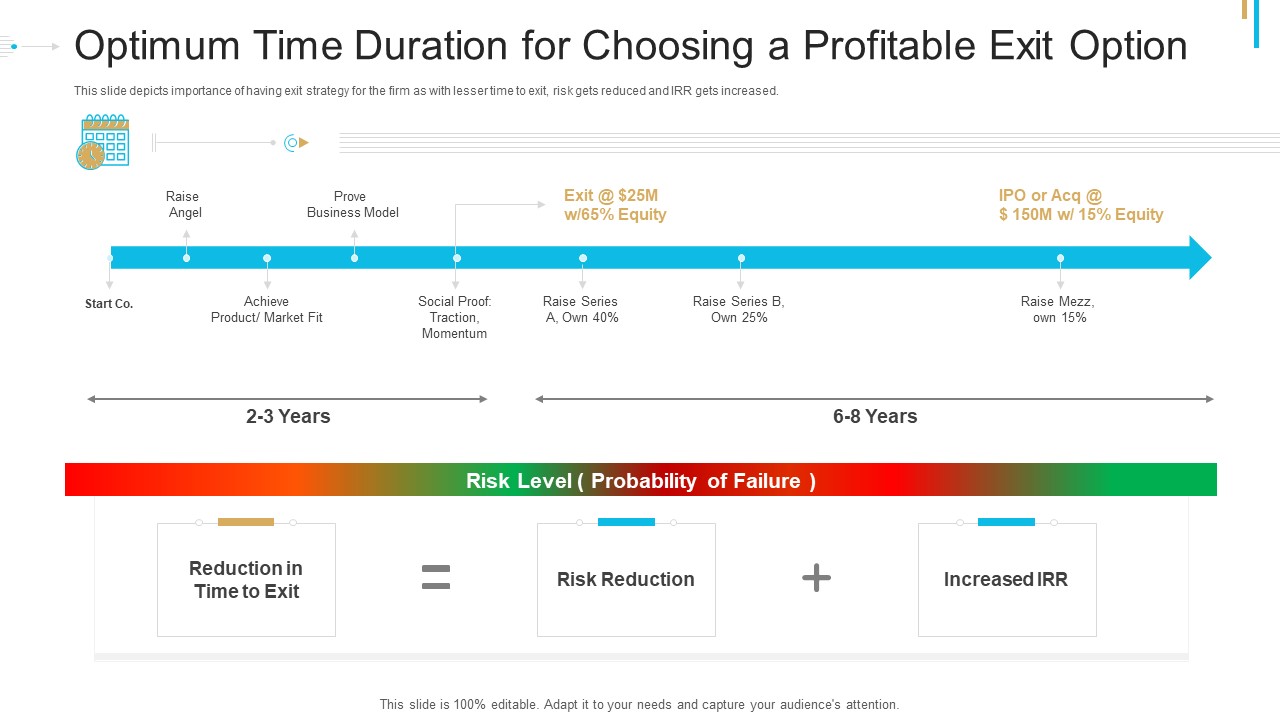
Task: Click the Raise Angel marker dot
Action: (x=186, y=258)
